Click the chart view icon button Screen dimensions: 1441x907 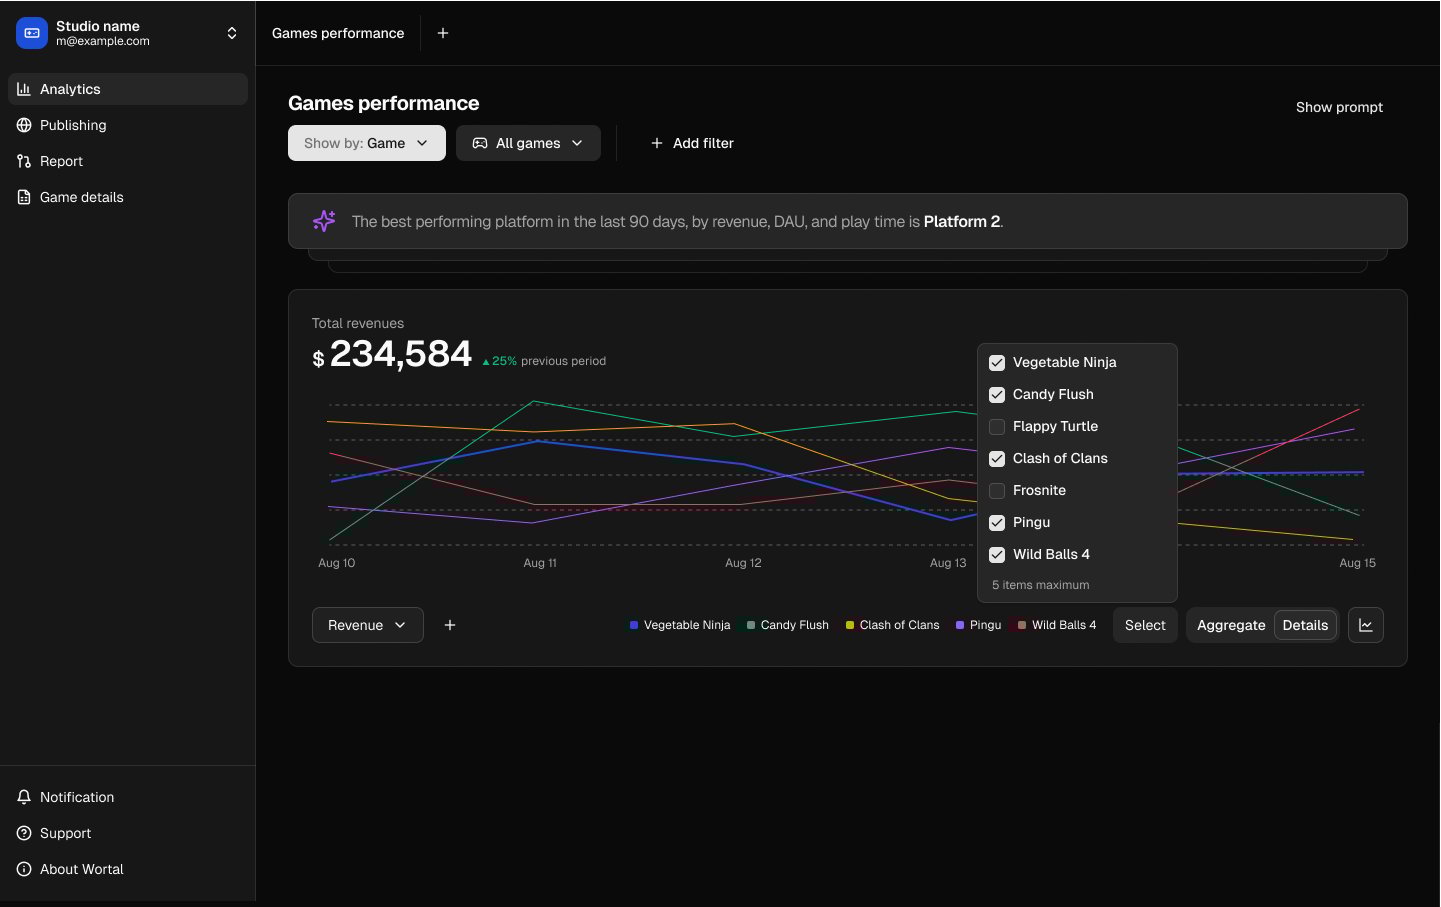(1365, 625)
